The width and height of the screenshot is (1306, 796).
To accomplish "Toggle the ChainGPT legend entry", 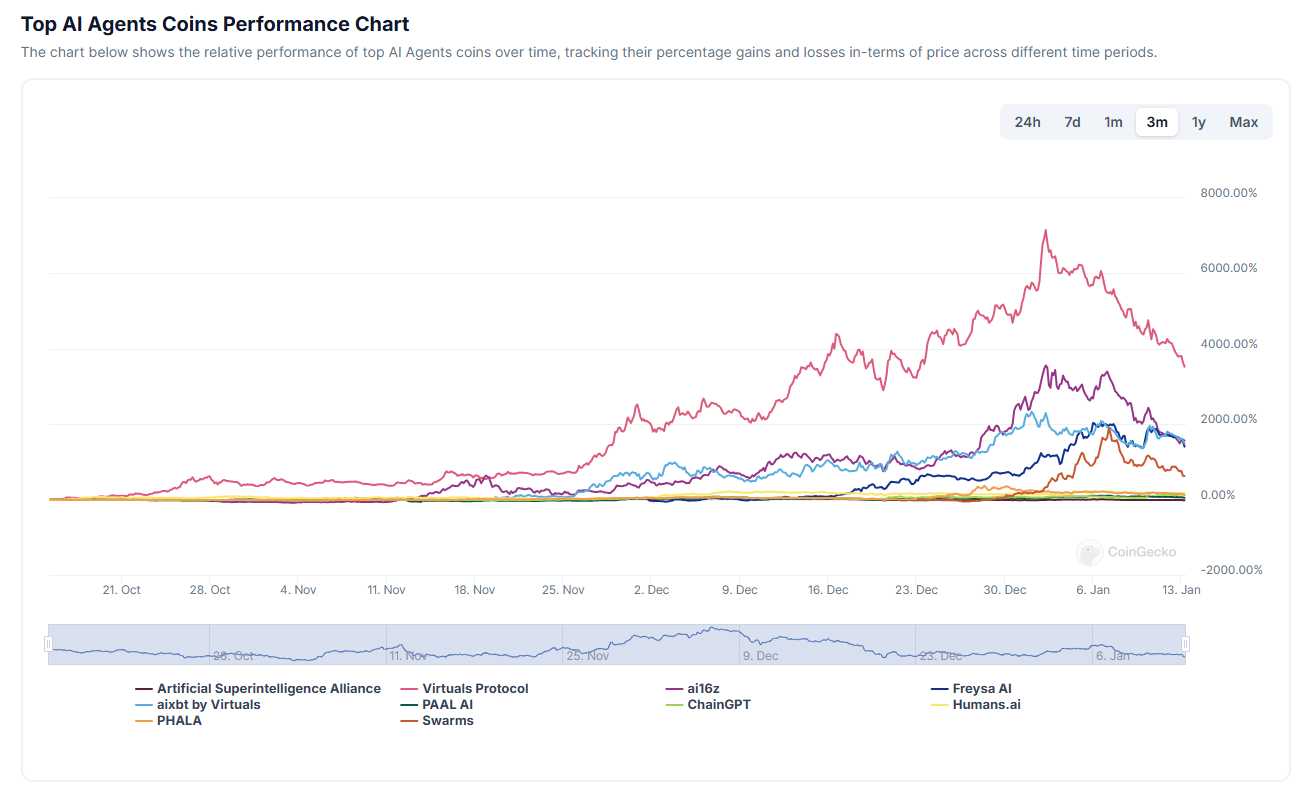I will tap(720, 704).
